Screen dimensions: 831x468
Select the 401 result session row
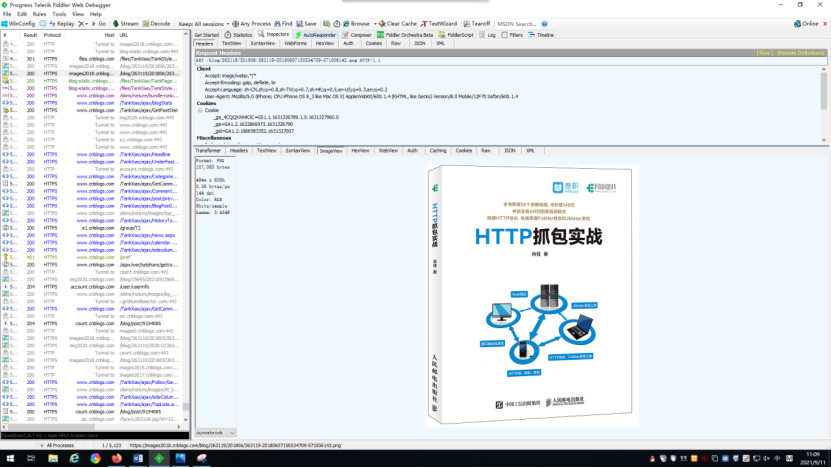point(94,257)
